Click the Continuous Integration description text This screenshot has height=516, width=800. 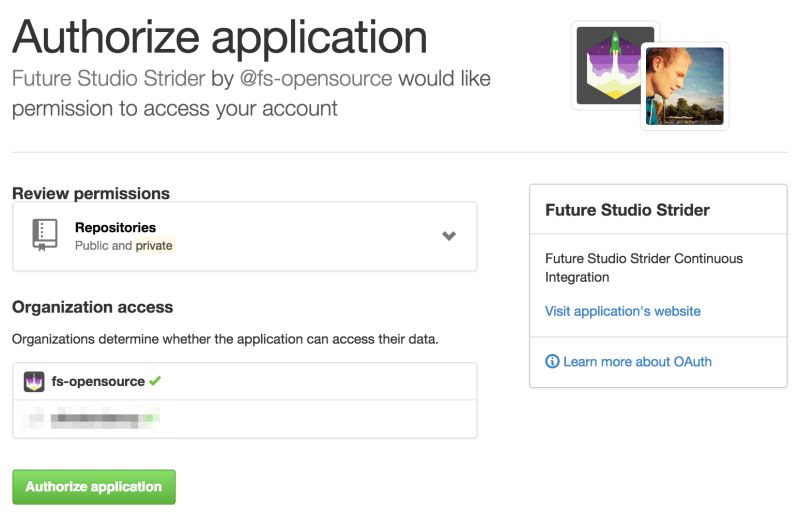tap(643, 267)
